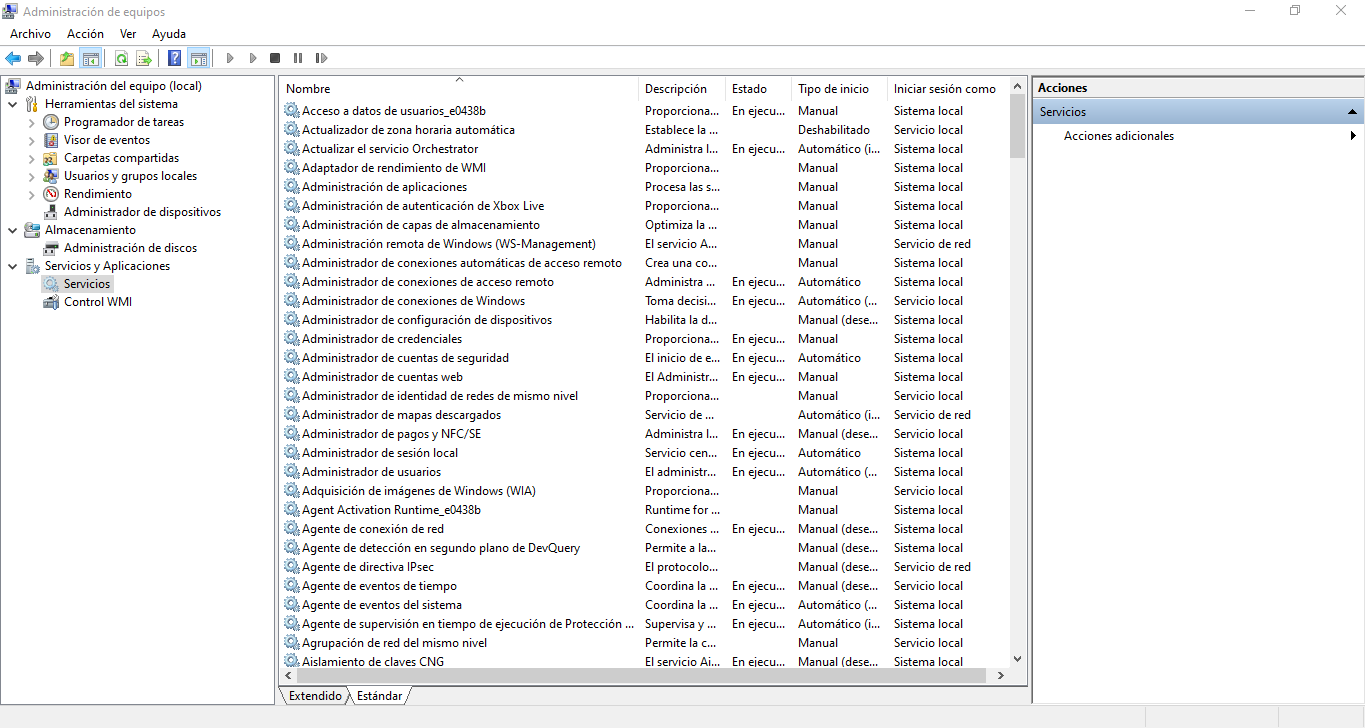Collapse the Servicios actions section
The image size is (1365, 728).
[x=1352, y=112]
